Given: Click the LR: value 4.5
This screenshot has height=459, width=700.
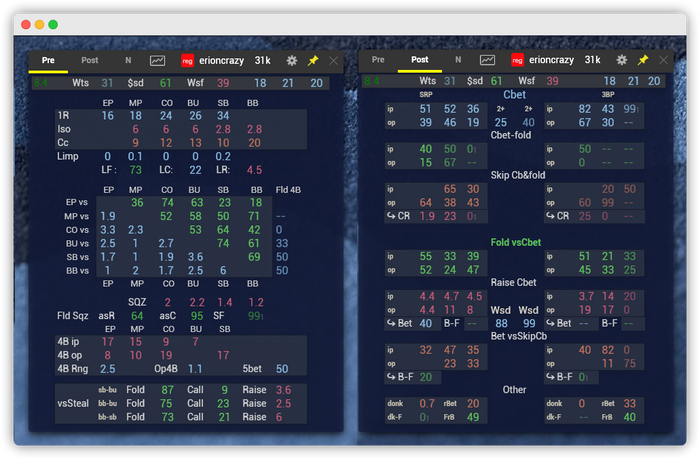Looking at the screenshot, I should click(x=254, y=170).
